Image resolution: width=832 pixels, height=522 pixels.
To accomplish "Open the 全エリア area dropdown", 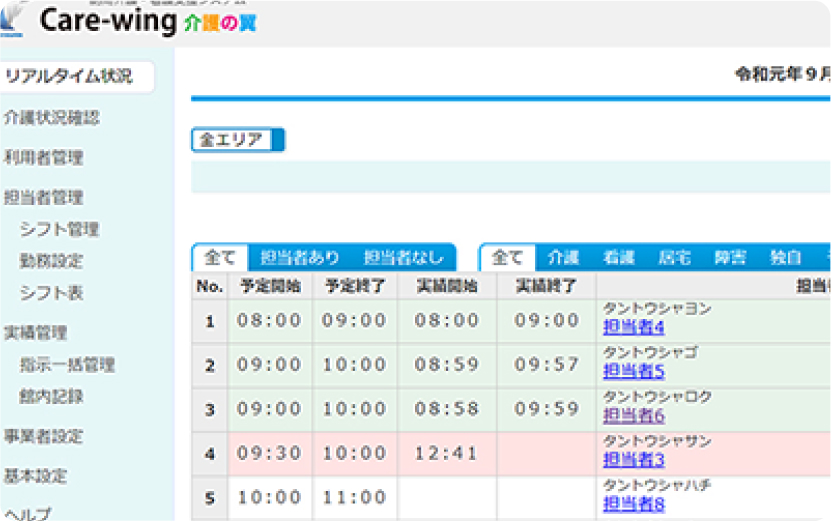I will click(238, 140).
